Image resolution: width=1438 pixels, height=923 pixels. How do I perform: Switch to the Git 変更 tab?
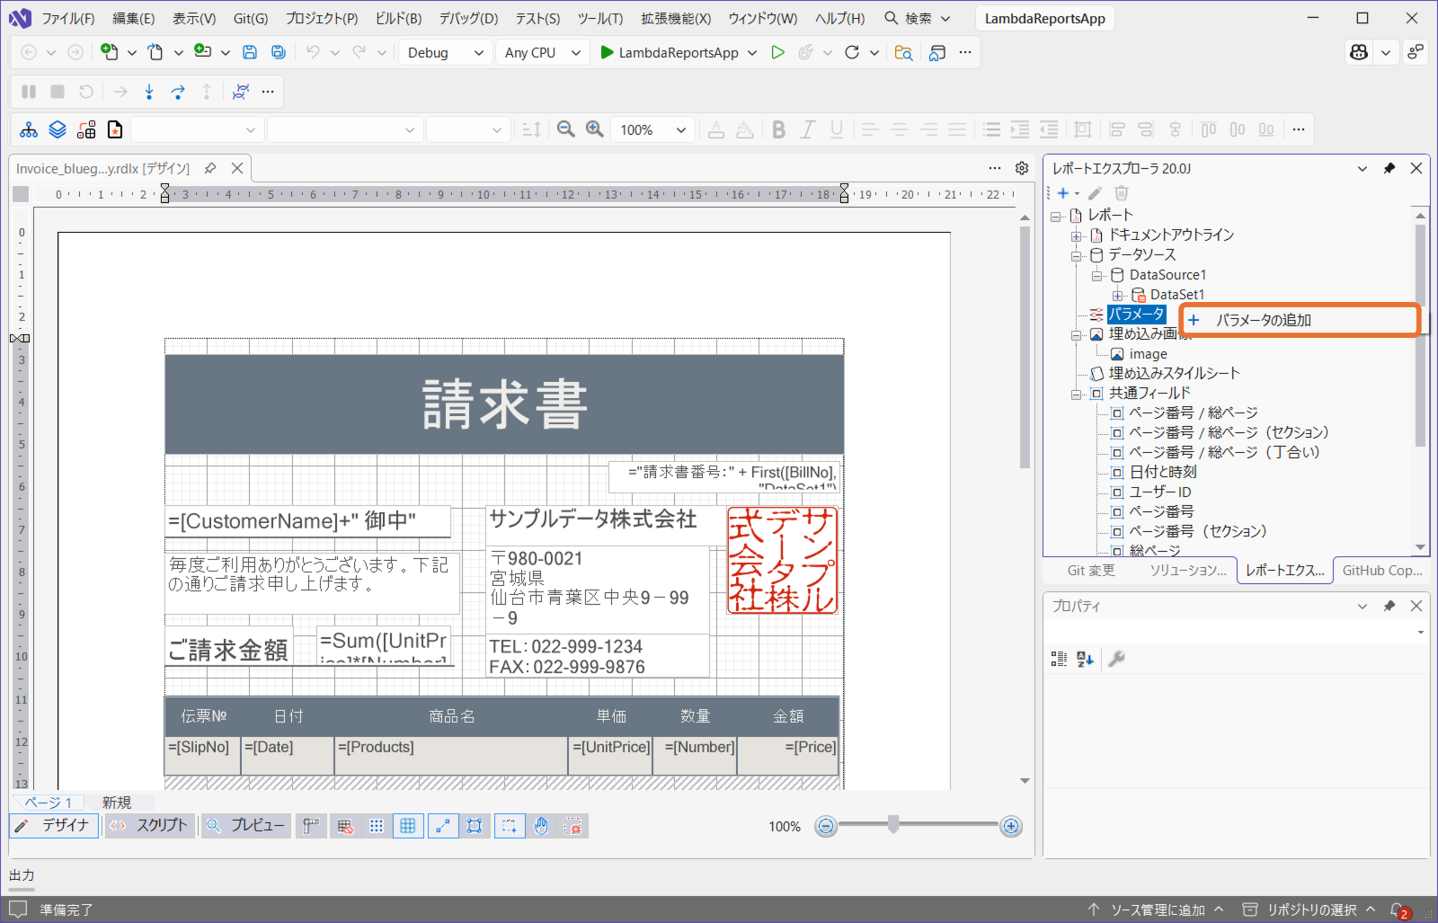[x=1091, y=570]
